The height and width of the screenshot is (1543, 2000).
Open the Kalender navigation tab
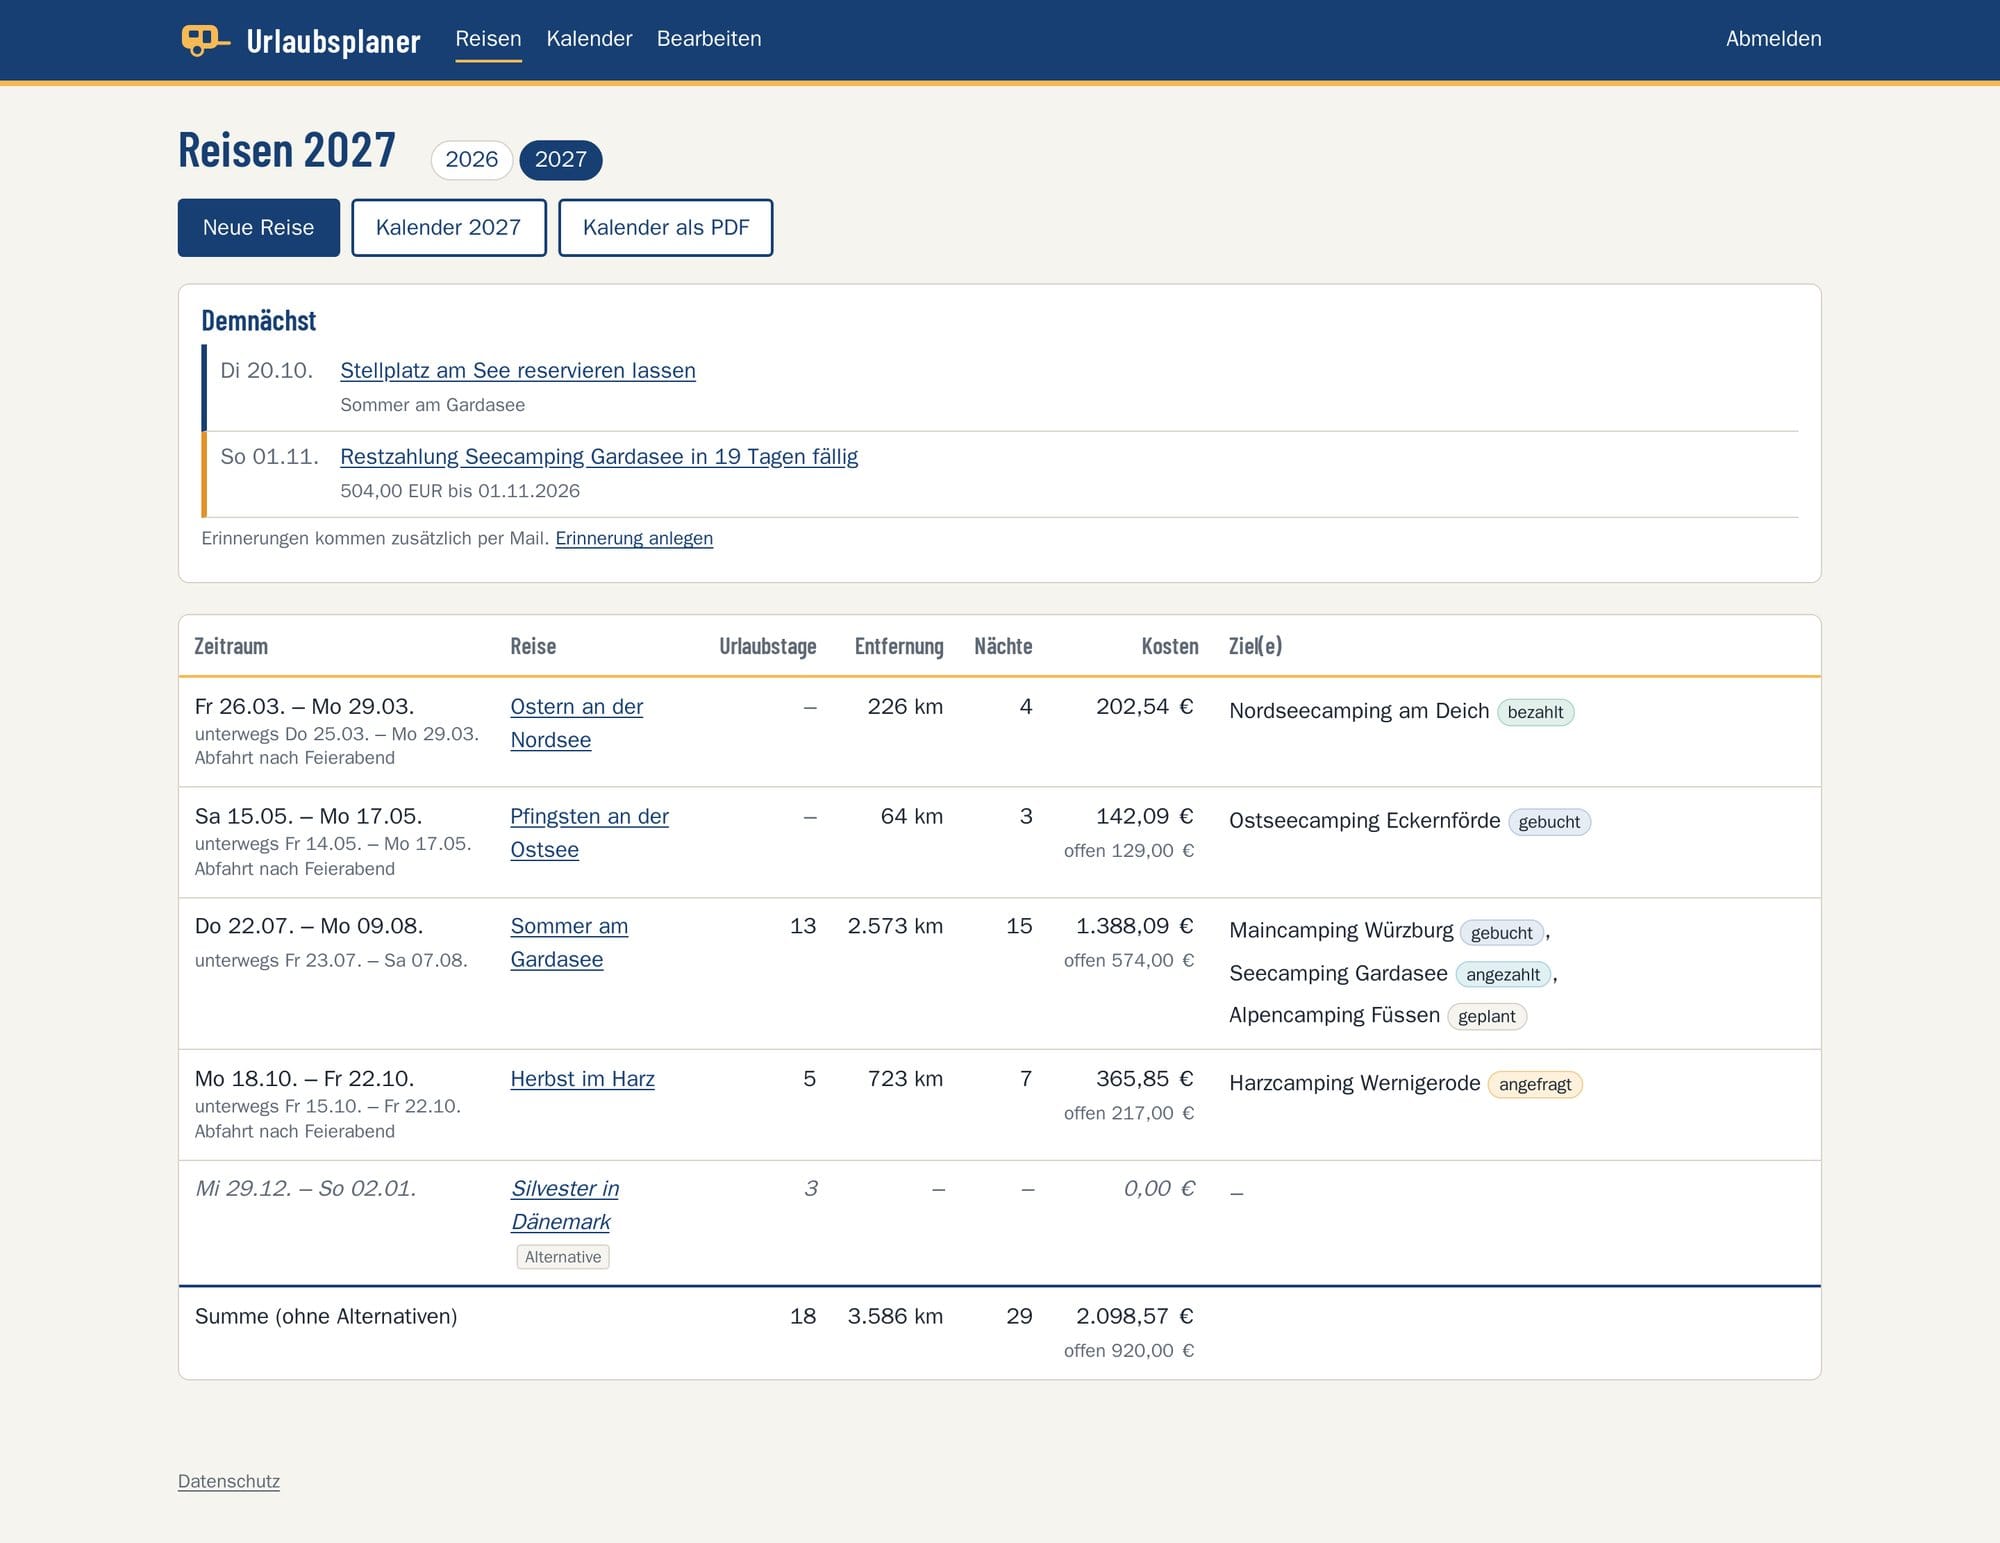[x=589, y=39]
